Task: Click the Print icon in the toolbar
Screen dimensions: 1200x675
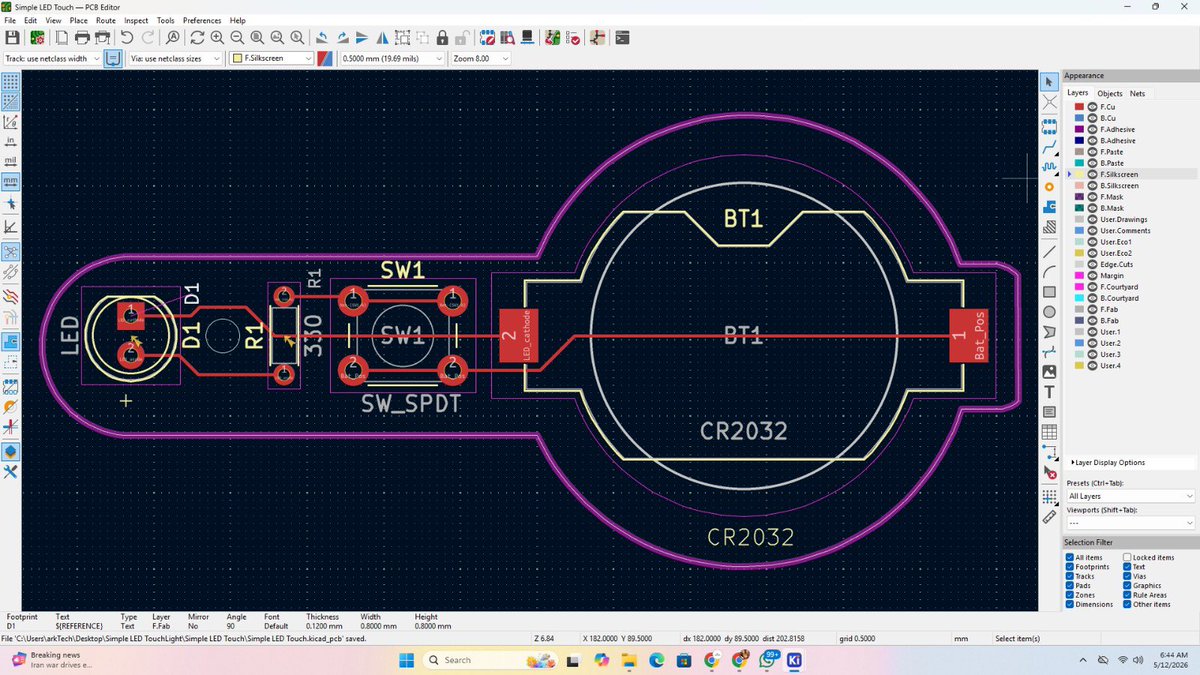Action: [x=82, y=37]
